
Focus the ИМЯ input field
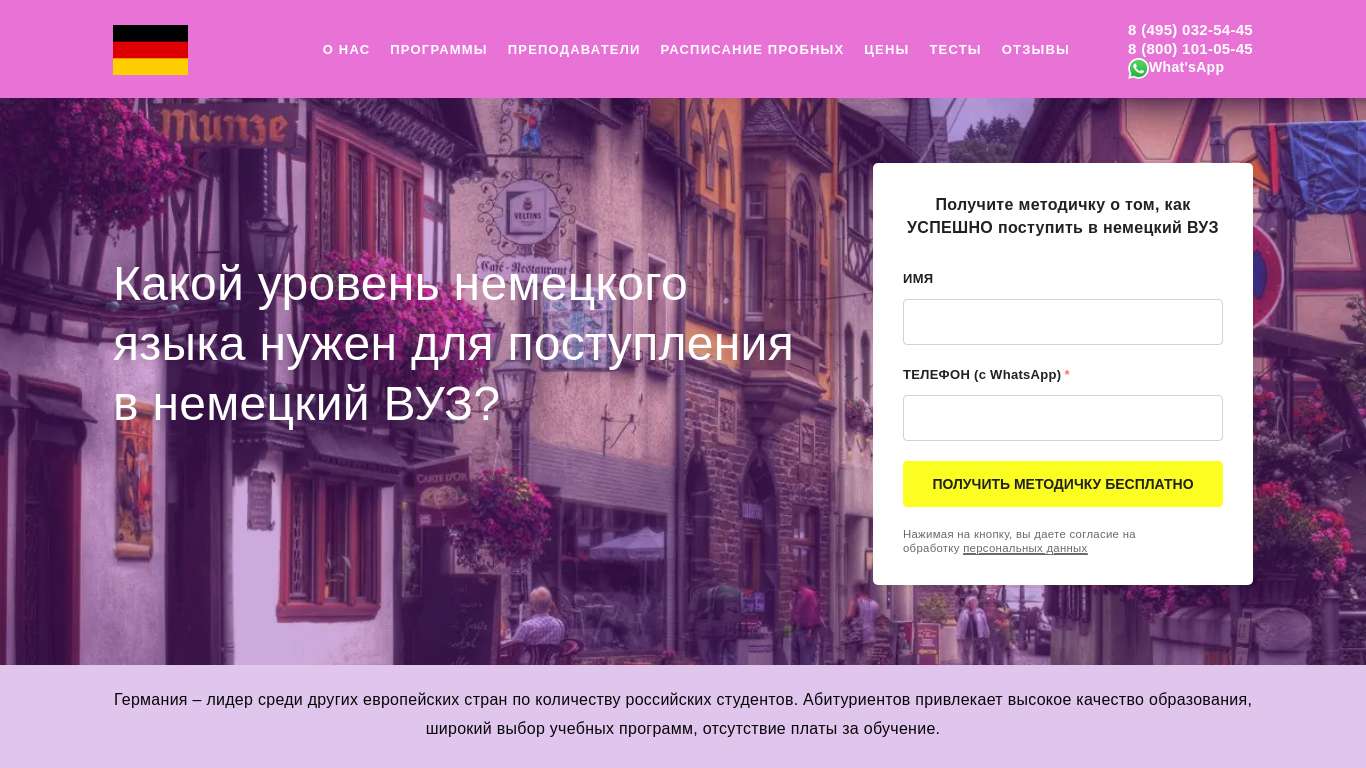point(1062,322)
